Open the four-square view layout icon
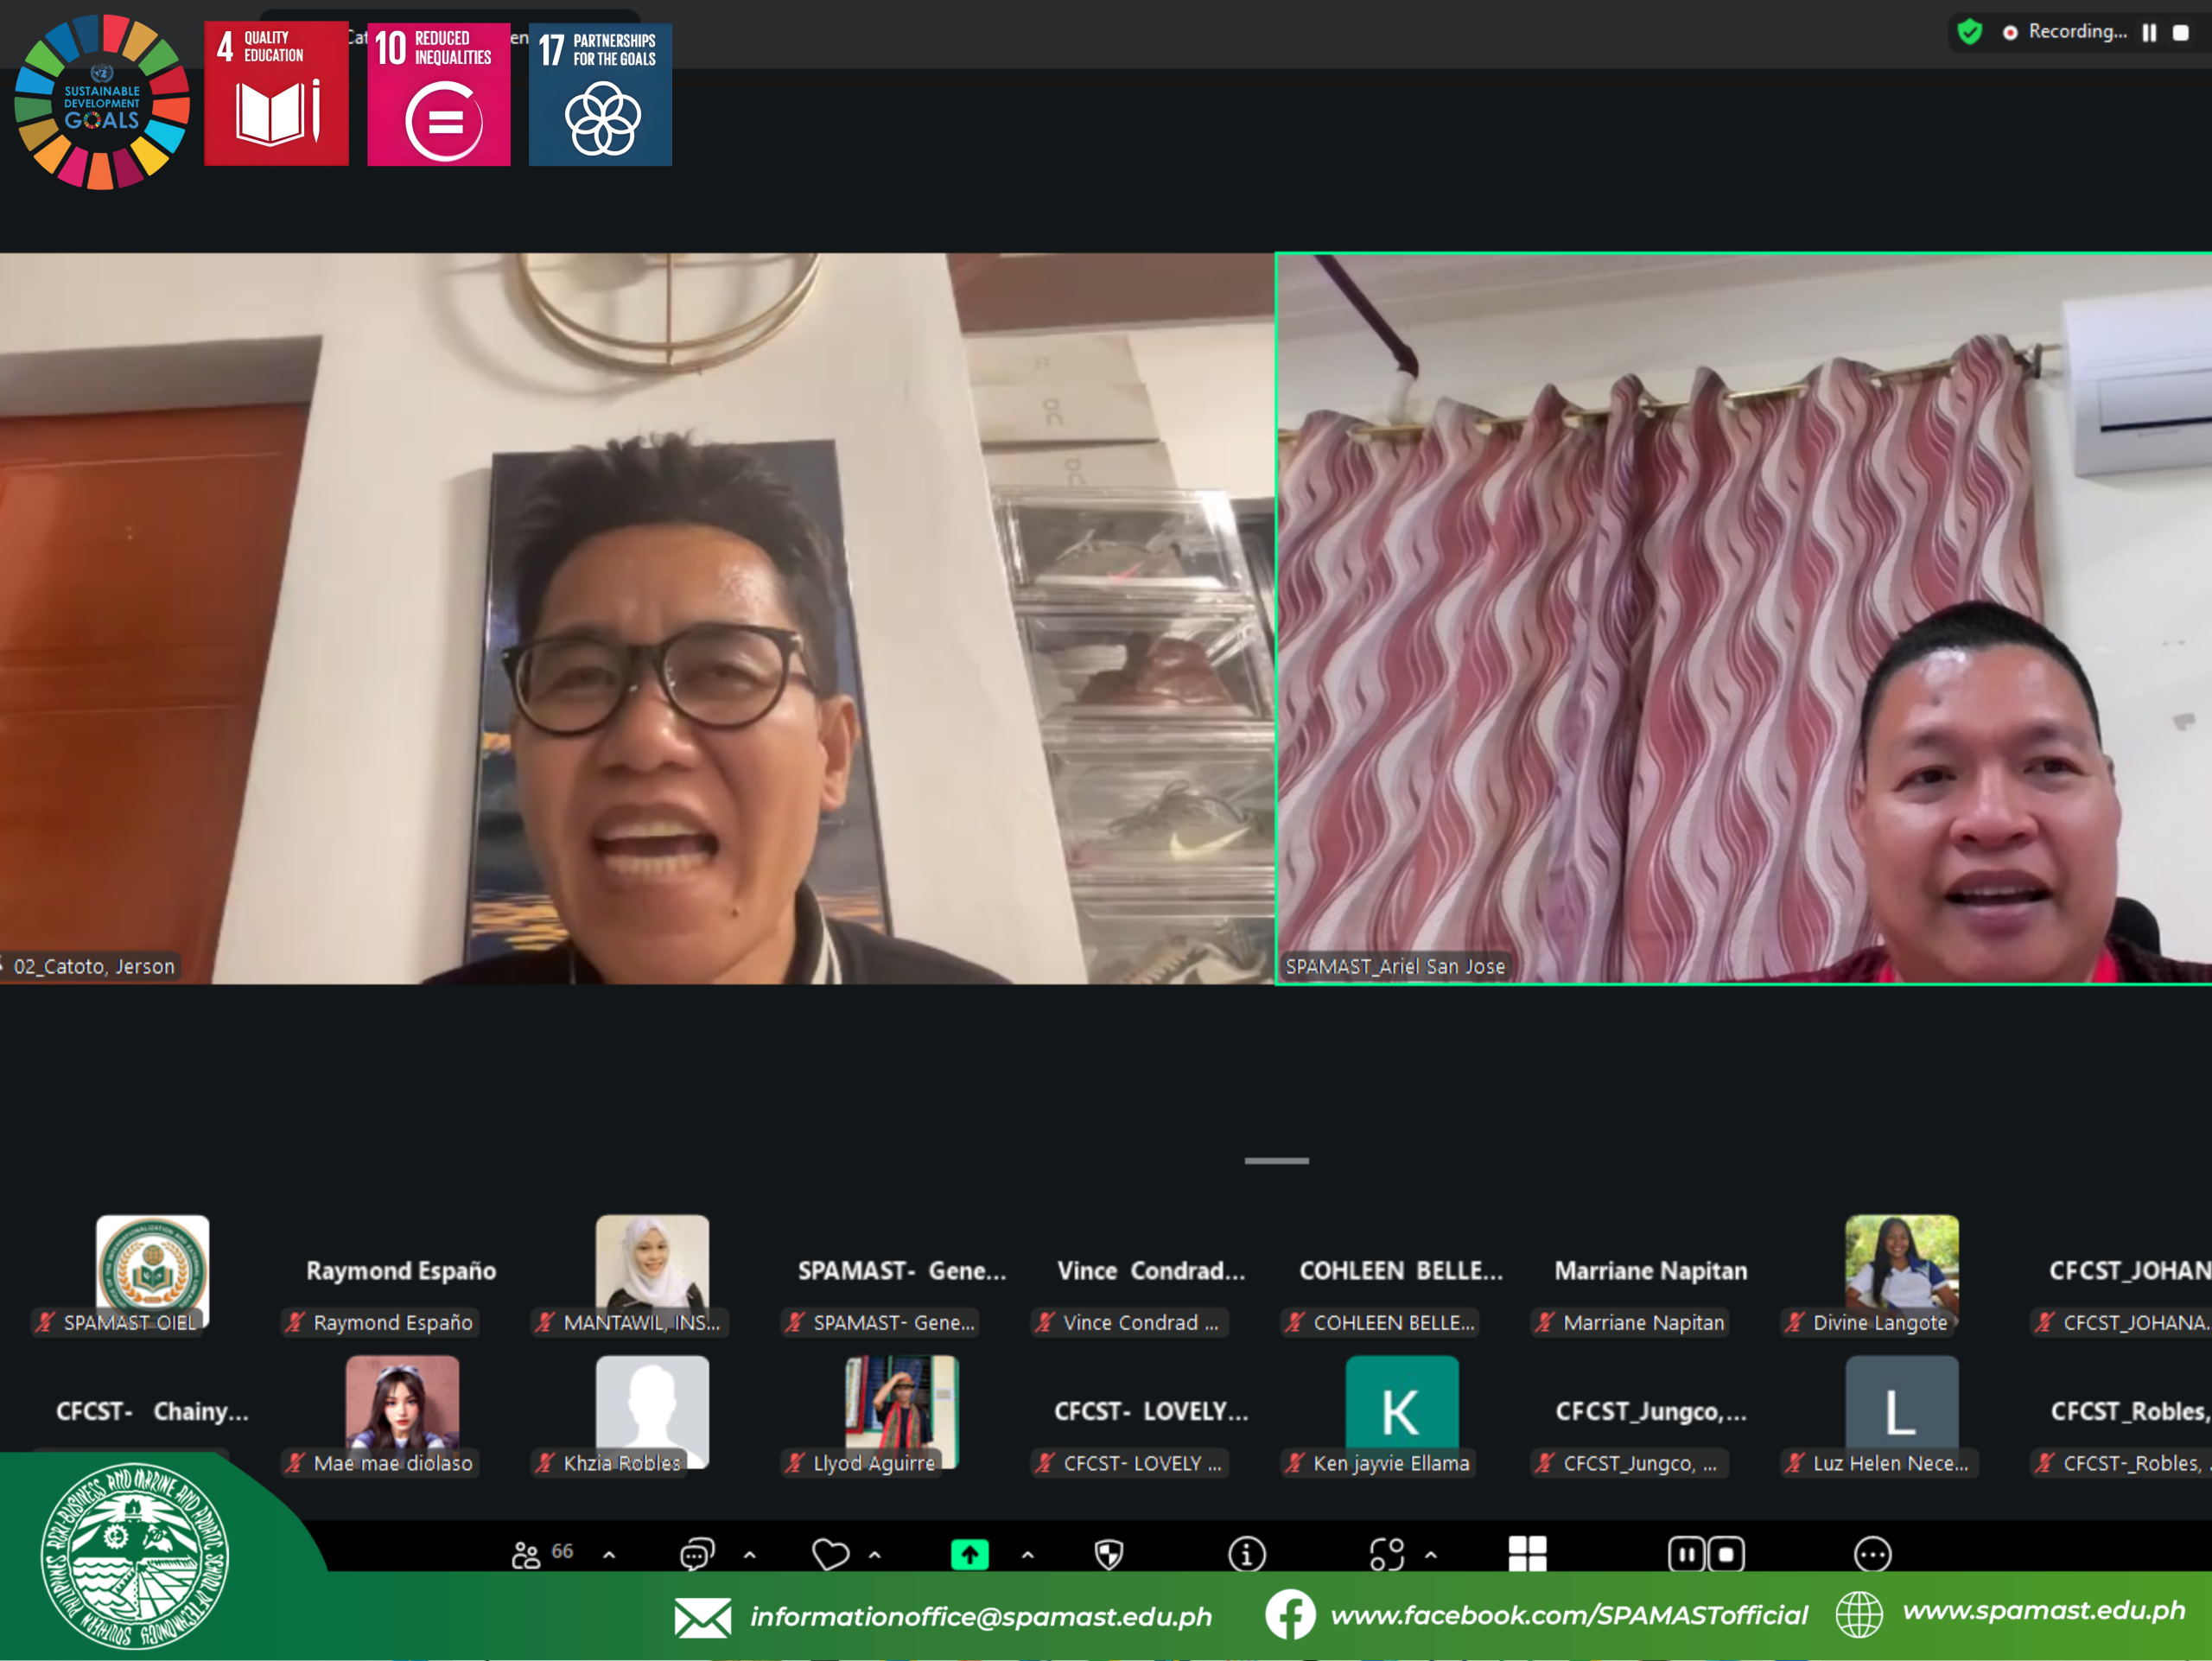The image size is (2212, 1661). [x=1527, y=1554]
